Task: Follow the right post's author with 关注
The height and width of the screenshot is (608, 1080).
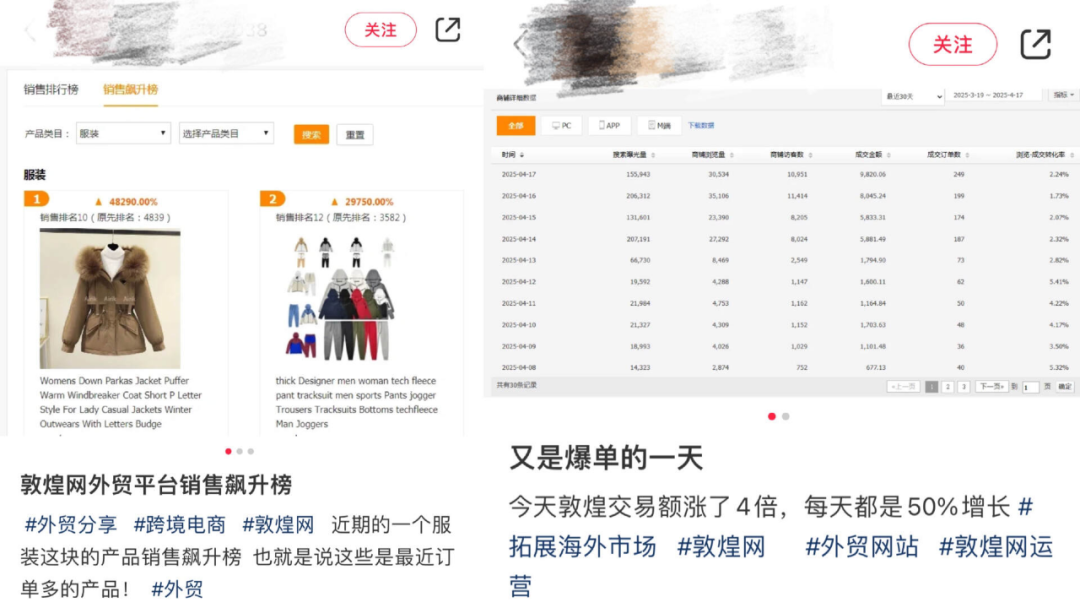Action: click(953, 45)
